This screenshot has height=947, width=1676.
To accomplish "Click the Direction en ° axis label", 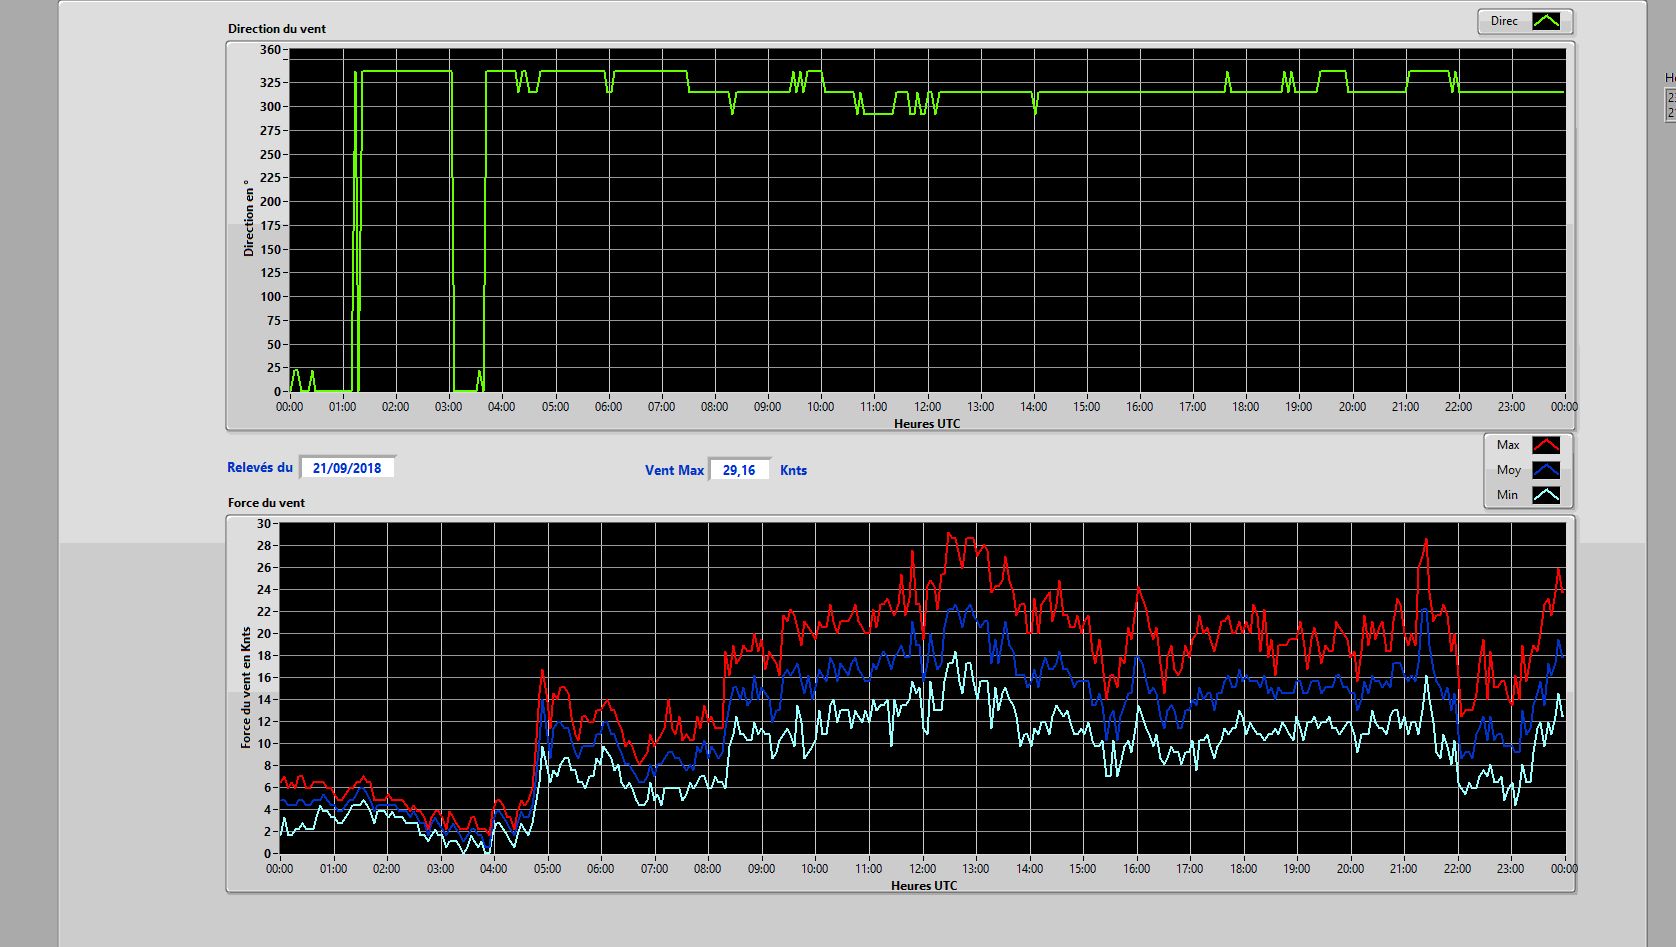I will (249, 218).
